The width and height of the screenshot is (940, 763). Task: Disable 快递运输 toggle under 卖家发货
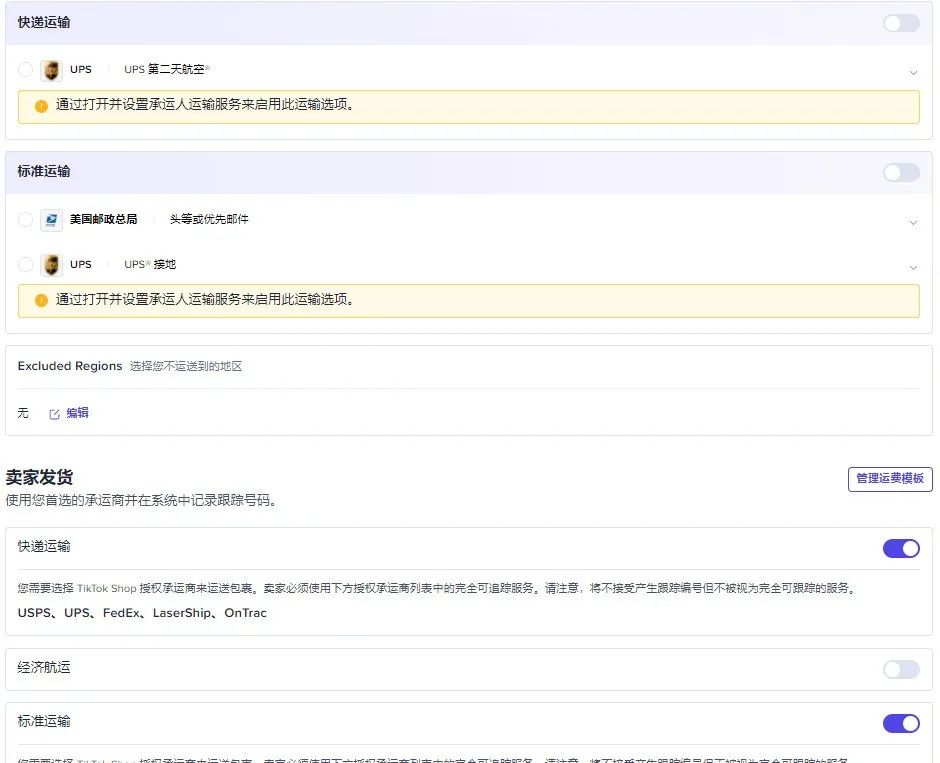tap(900, 548)
